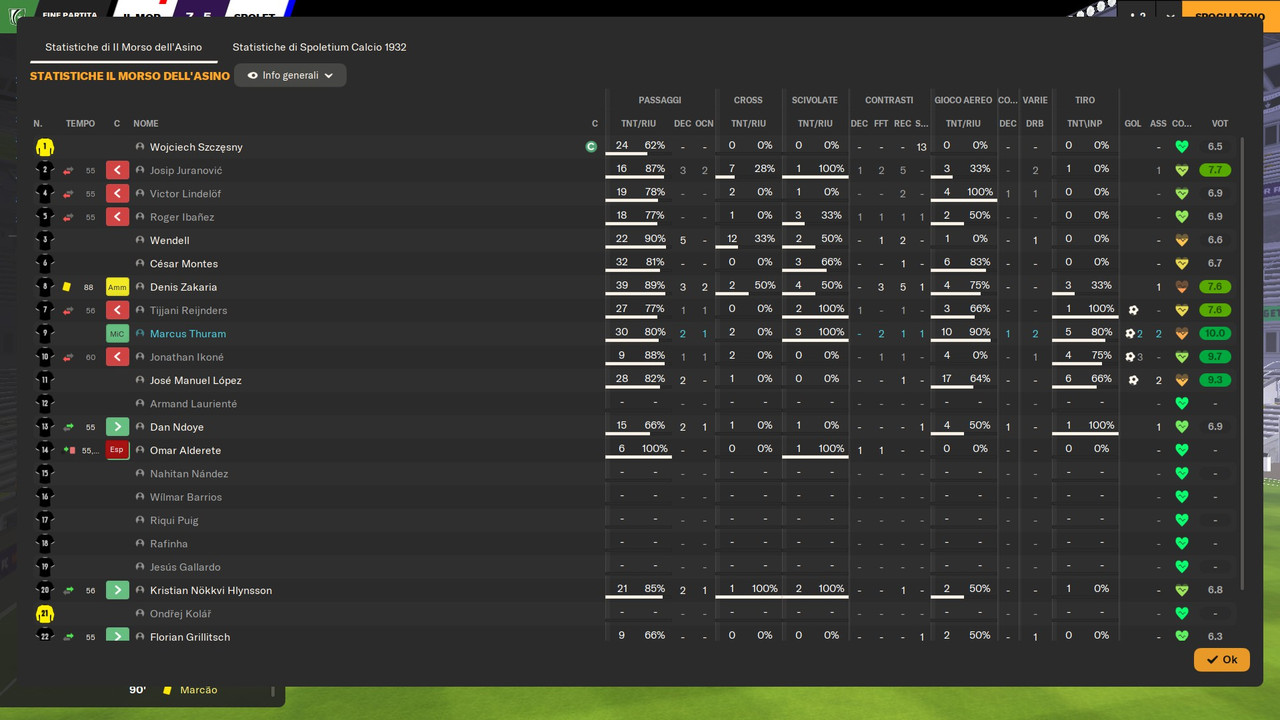Select Jesús Gallardo in the player list
The image size is (1280, 720).
[185, 567]
